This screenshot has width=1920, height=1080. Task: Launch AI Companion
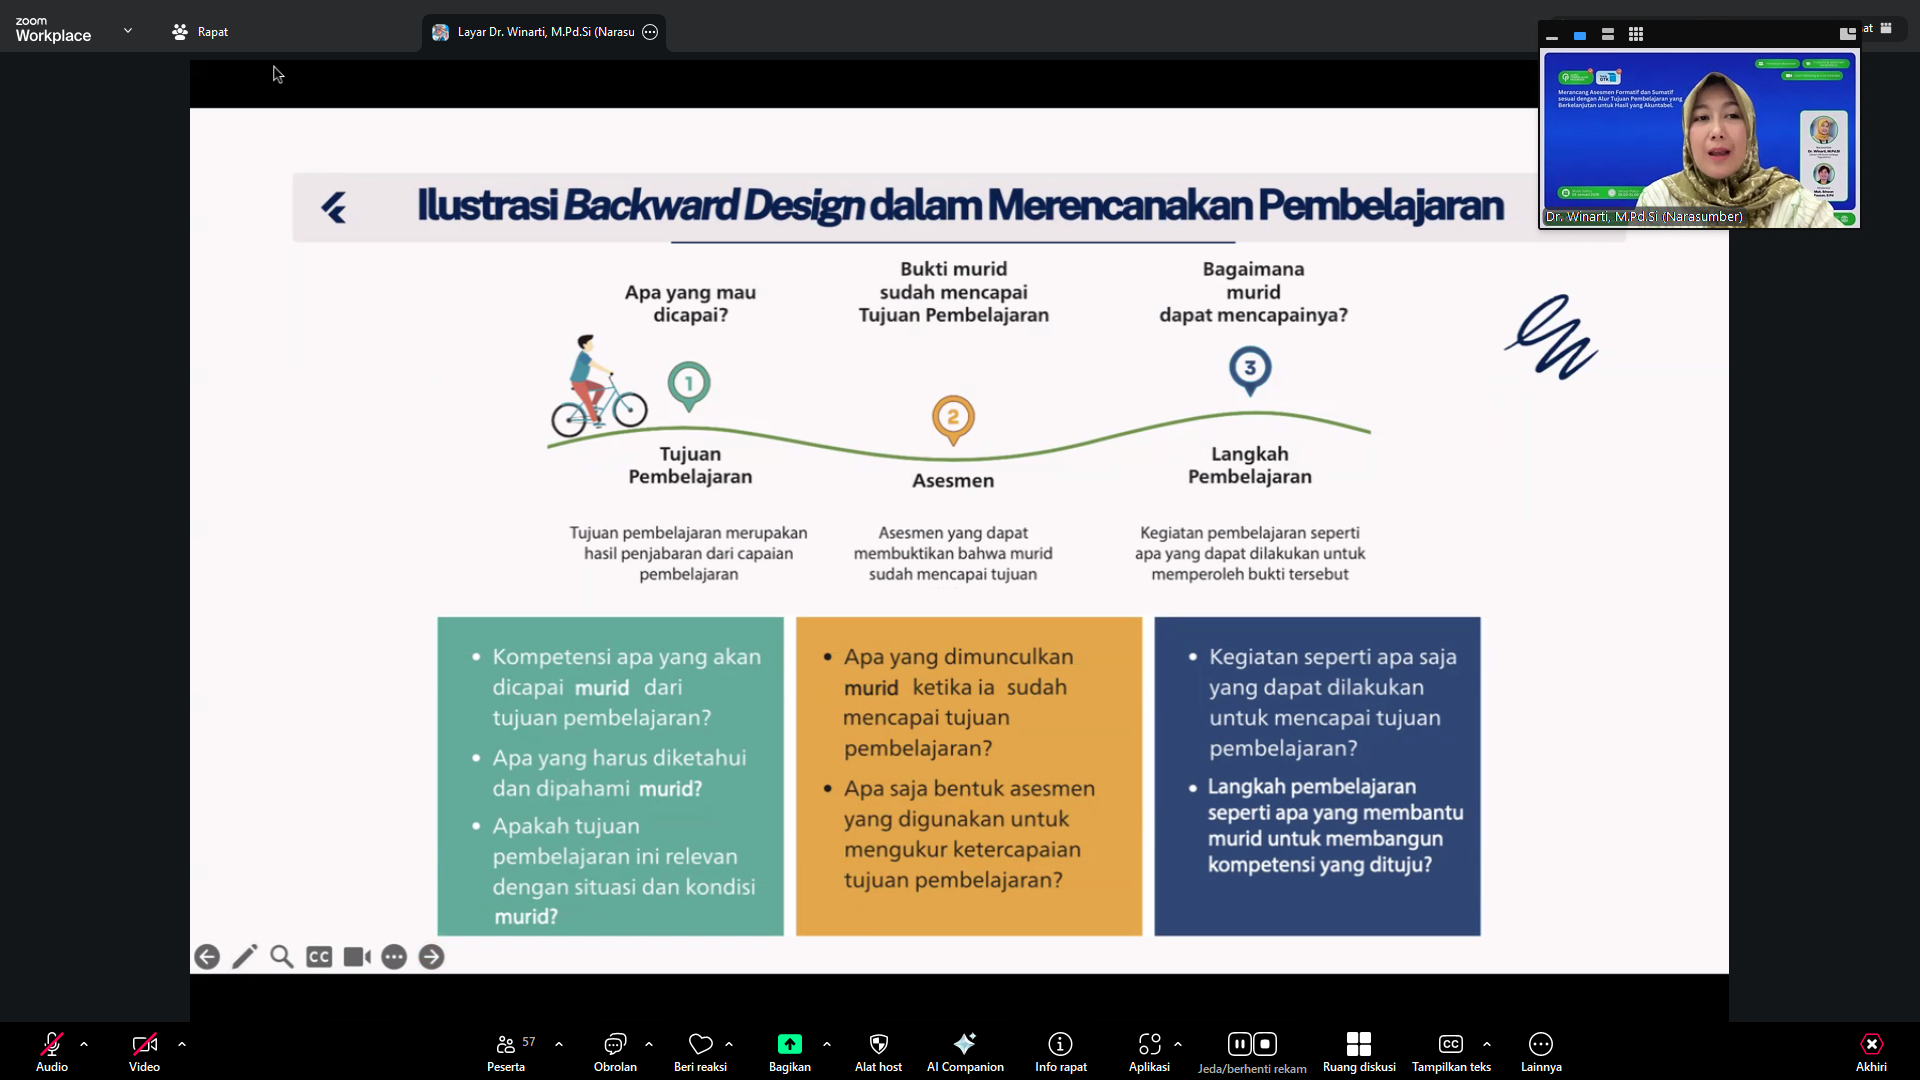(965, 1051)
